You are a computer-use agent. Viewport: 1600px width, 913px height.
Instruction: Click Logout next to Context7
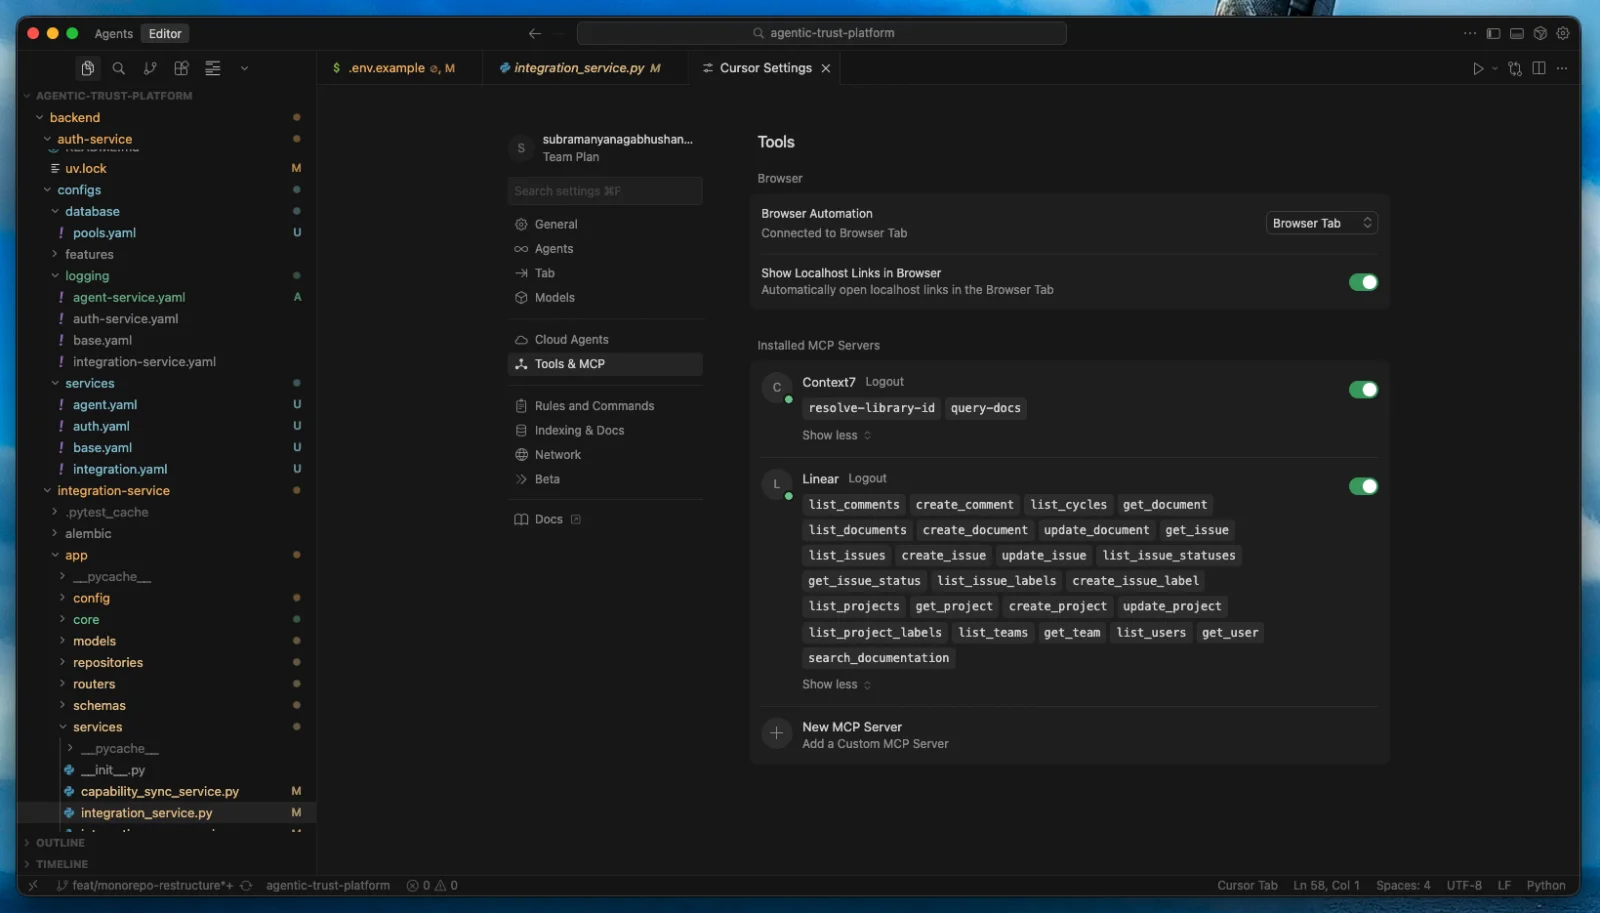pyautogui.click(x=884, y=382)
